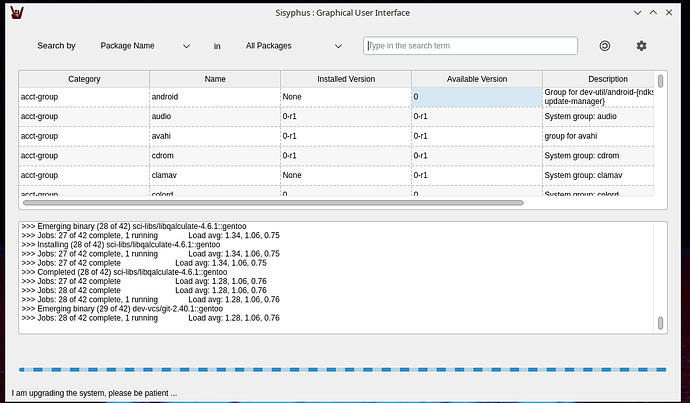690x403 pixels.
Task: Click log line 'Installing (28 of 42) sci-libs/libqalculate'
Action: (x=121, y=245)
